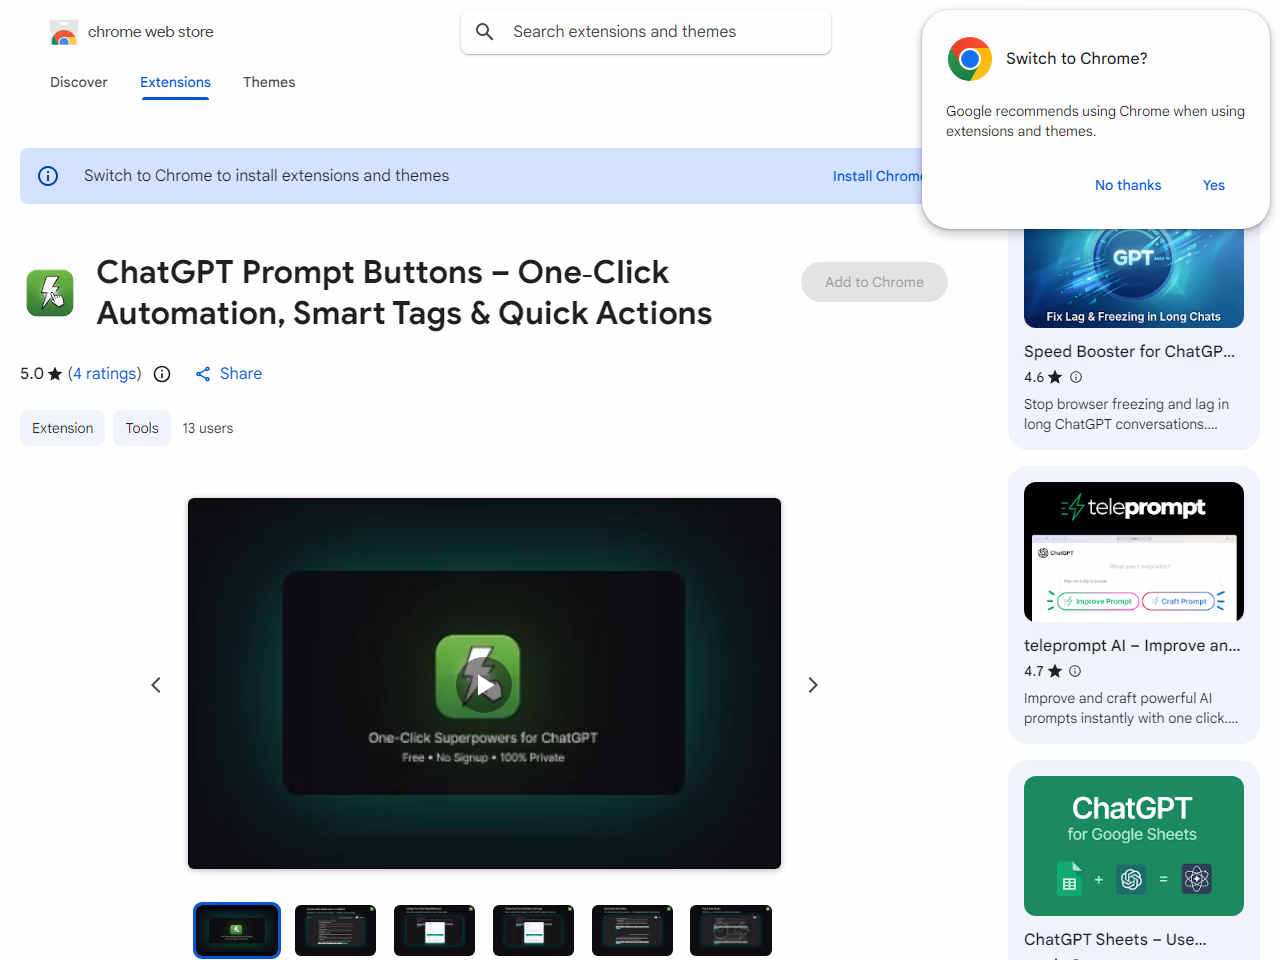Click the search magnifier icon
Viewport: 1280px width, 960px height.
tap(485, 32)
